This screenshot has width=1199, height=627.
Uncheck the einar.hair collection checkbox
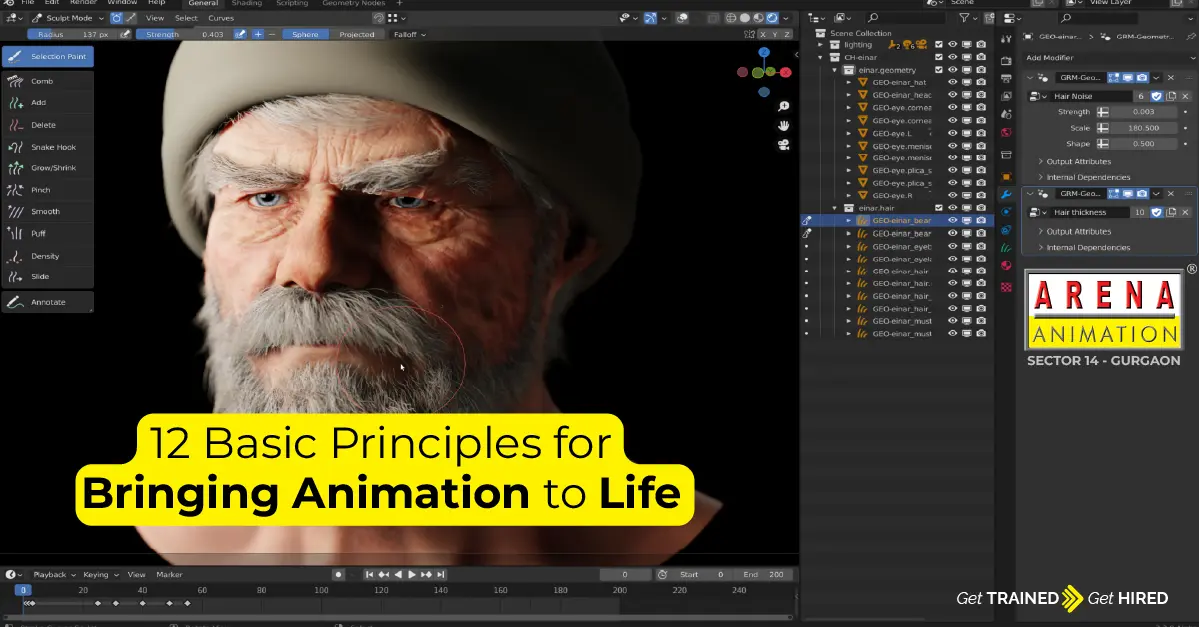coord(940,206)
